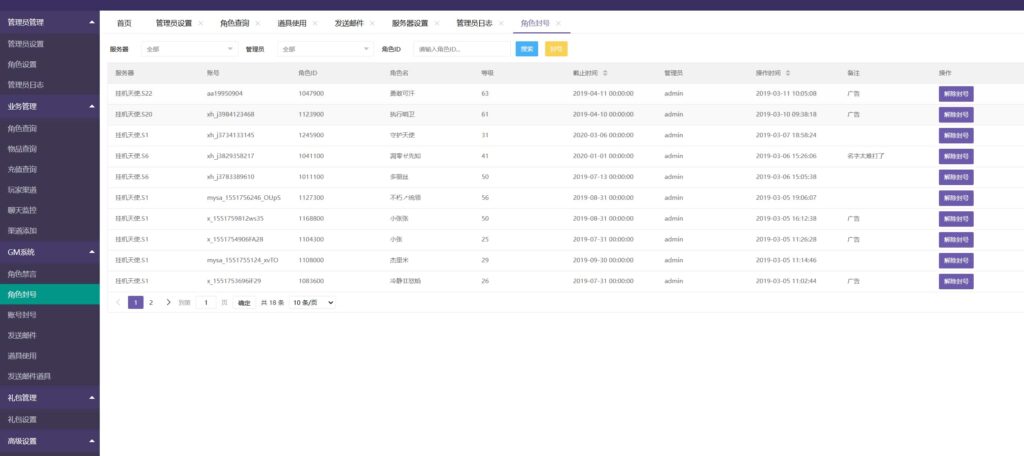Collapse the 管理员管理 sidebar section

coord(92,22)
